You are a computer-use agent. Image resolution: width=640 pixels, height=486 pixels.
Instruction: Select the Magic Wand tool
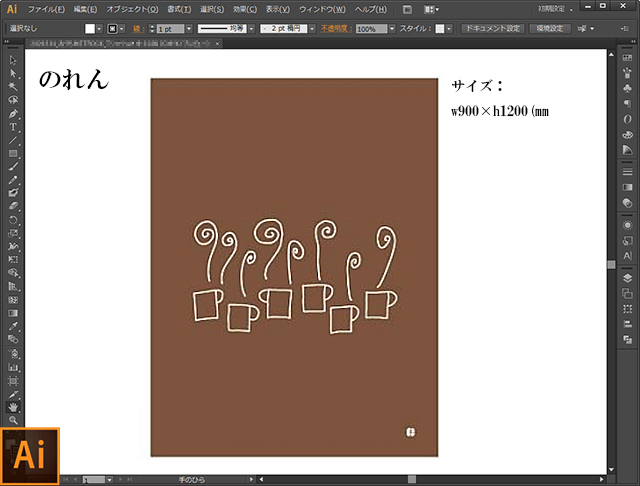13,87
